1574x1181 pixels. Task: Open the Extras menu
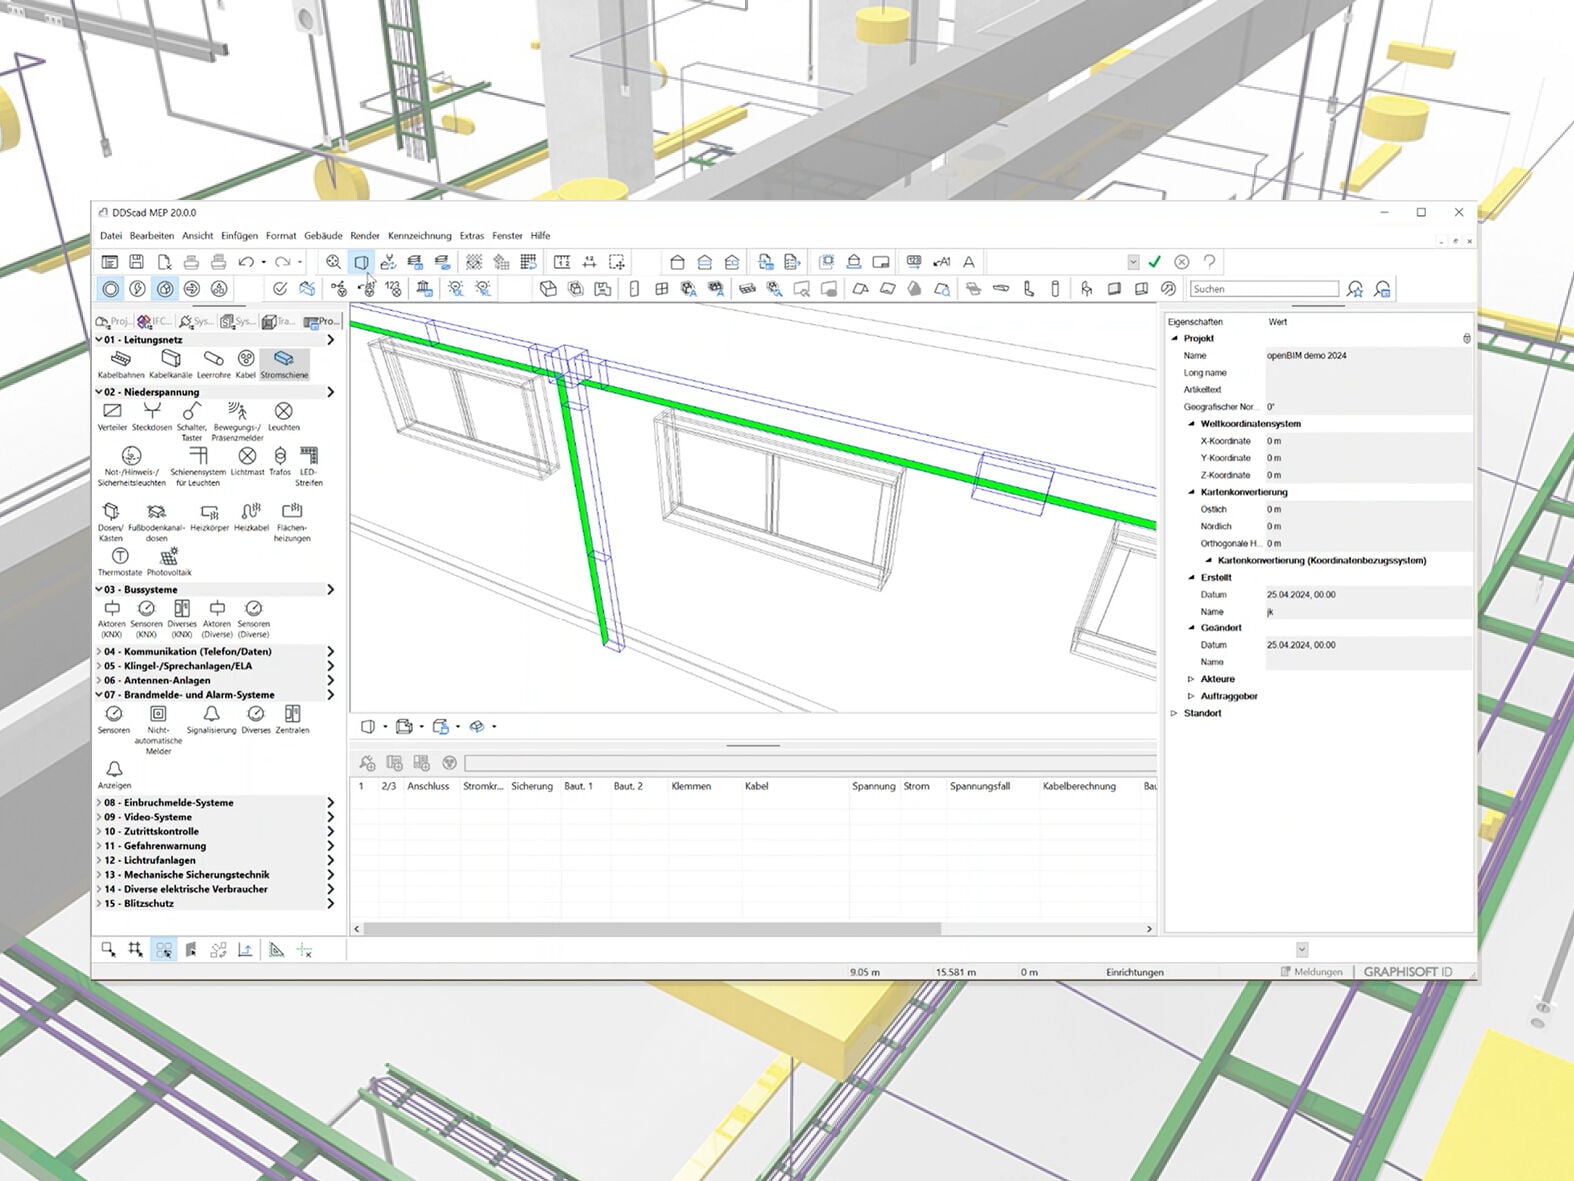coord(471,236)
